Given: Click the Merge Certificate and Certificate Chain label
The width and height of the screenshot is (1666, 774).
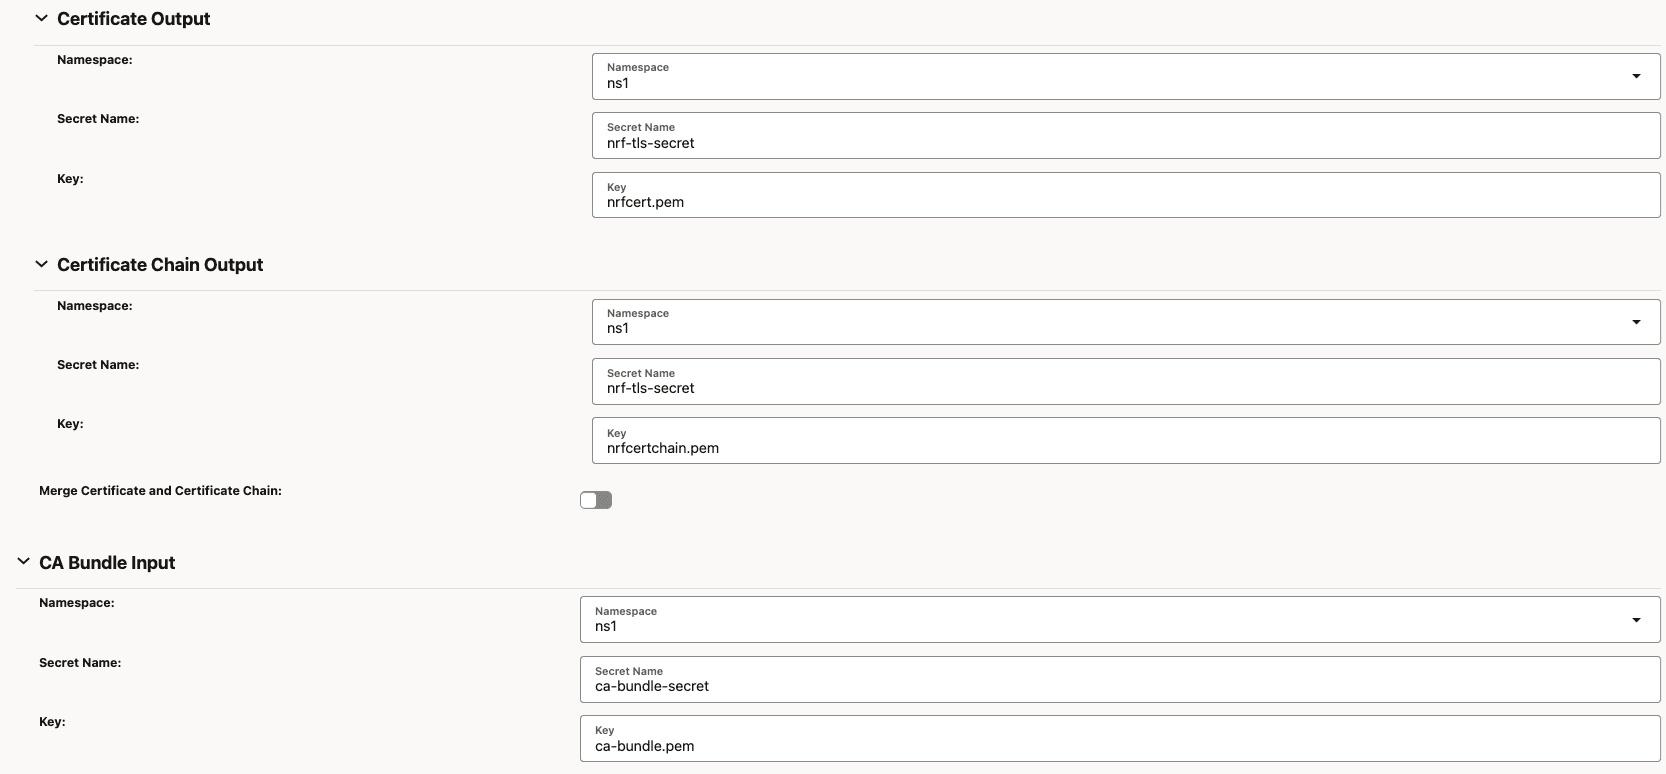Looking at the screenshot, I should tap(160, 491).
